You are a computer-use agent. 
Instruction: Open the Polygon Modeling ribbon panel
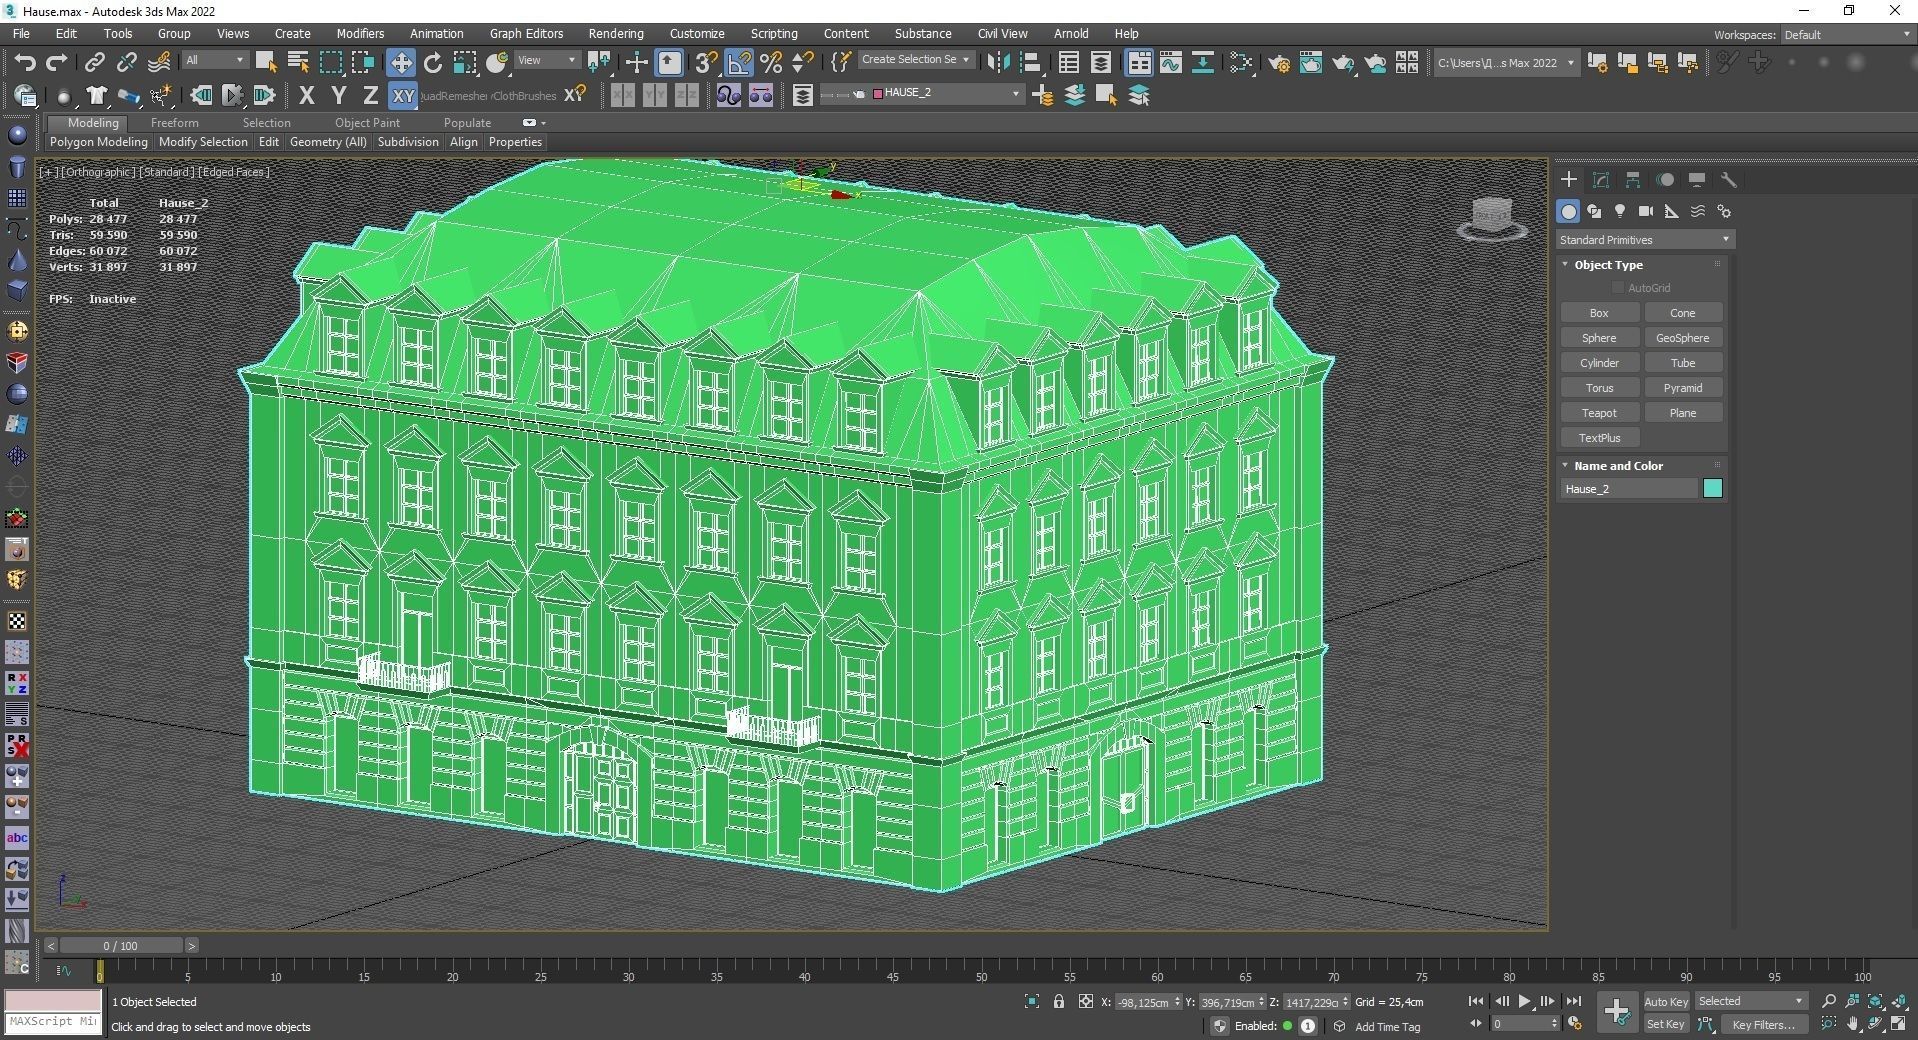tap(99, 142)
